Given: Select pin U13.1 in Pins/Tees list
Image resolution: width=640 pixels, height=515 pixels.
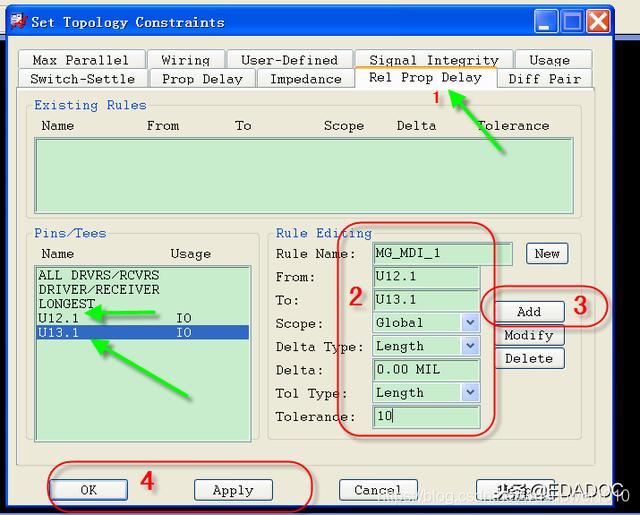Looking at the screenshot, I should (143, 333).
